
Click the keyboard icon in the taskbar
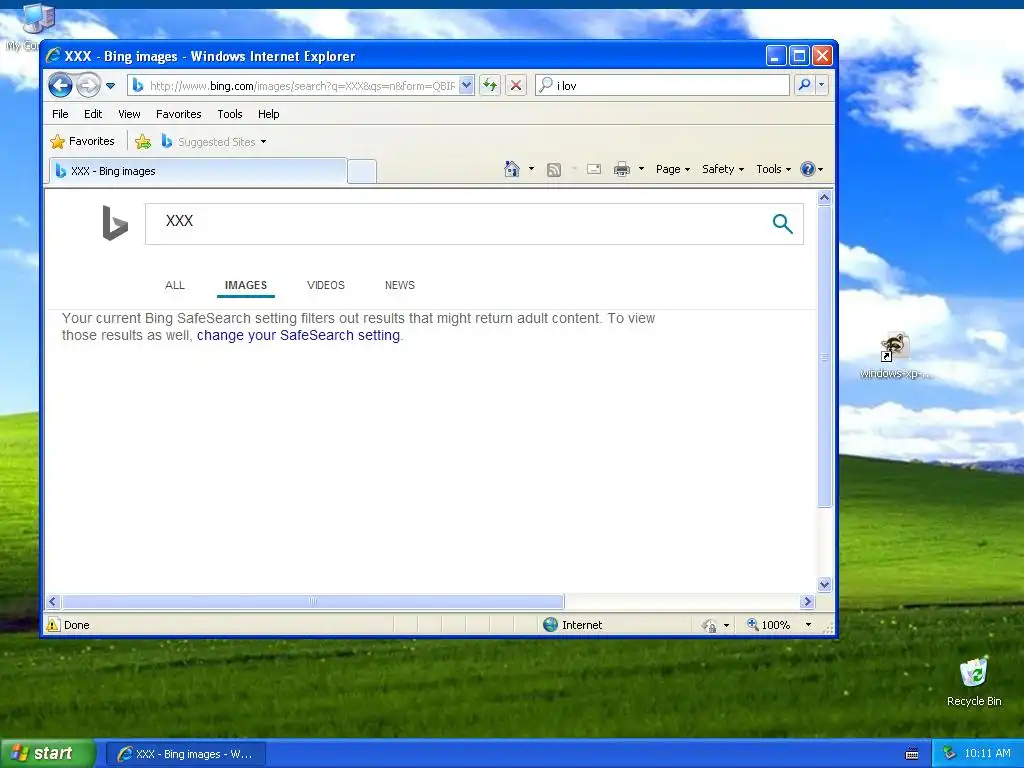coord(912,754)
